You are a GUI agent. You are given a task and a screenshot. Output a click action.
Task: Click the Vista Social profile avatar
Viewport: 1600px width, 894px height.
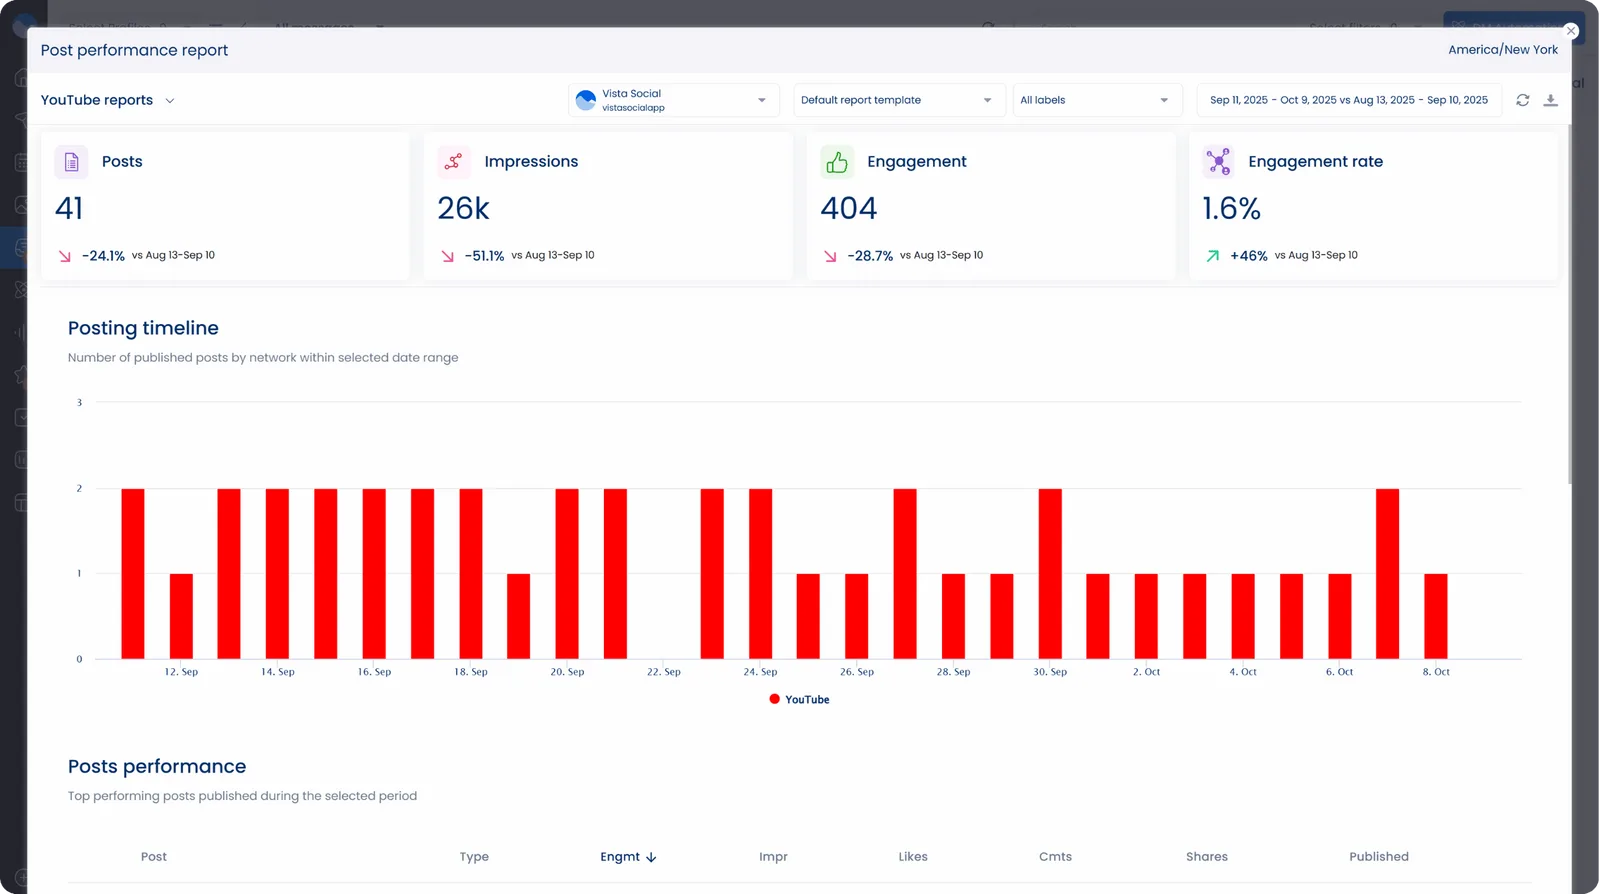tap(586, 100)
